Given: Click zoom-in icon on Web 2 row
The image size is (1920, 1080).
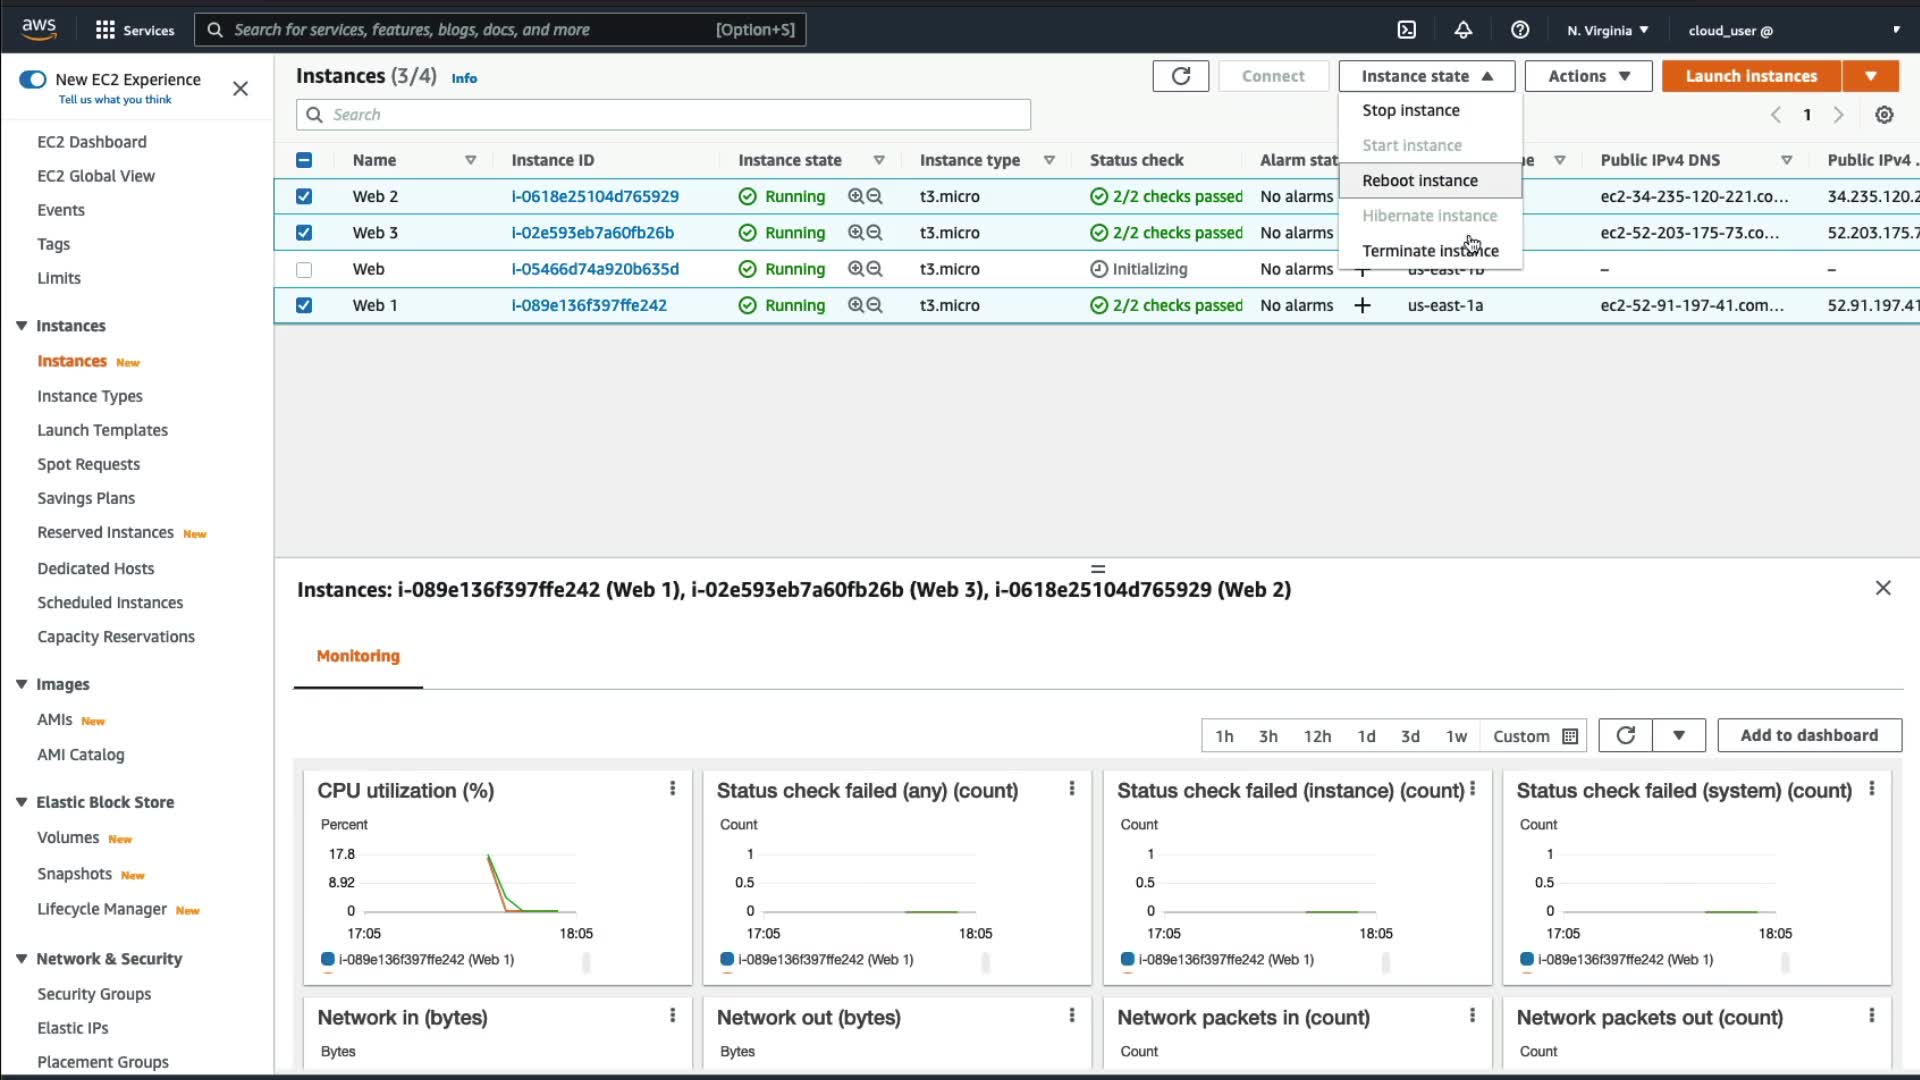Looking at the screenshot, I should 856,197.
